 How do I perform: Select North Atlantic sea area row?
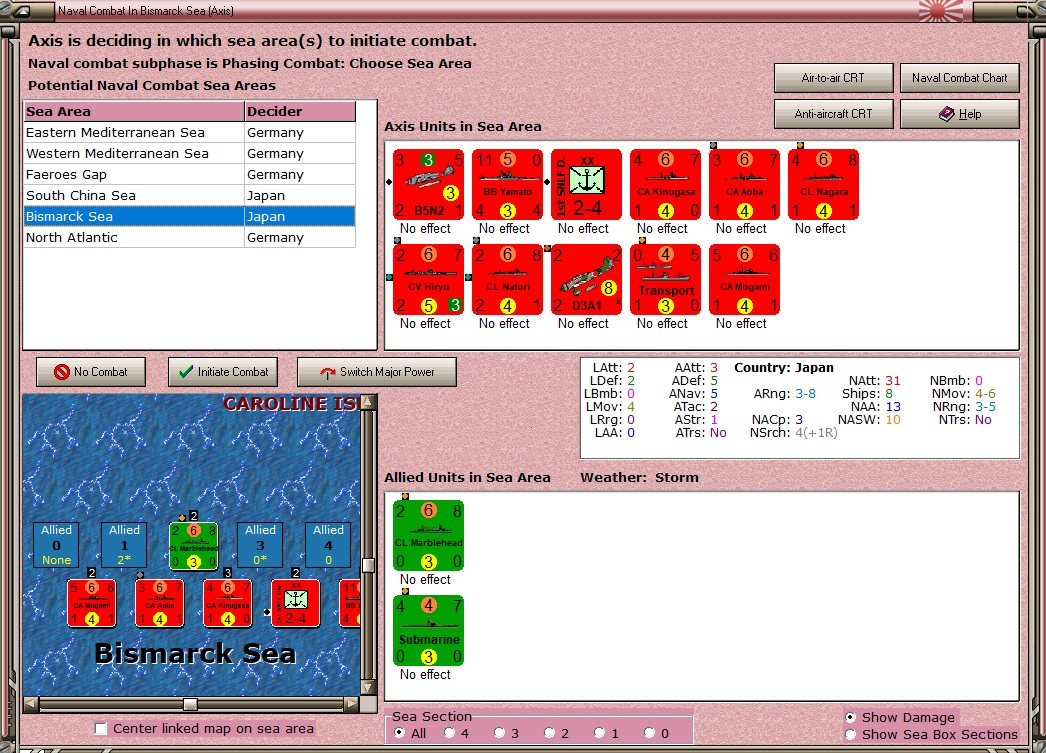pos(189,237)
